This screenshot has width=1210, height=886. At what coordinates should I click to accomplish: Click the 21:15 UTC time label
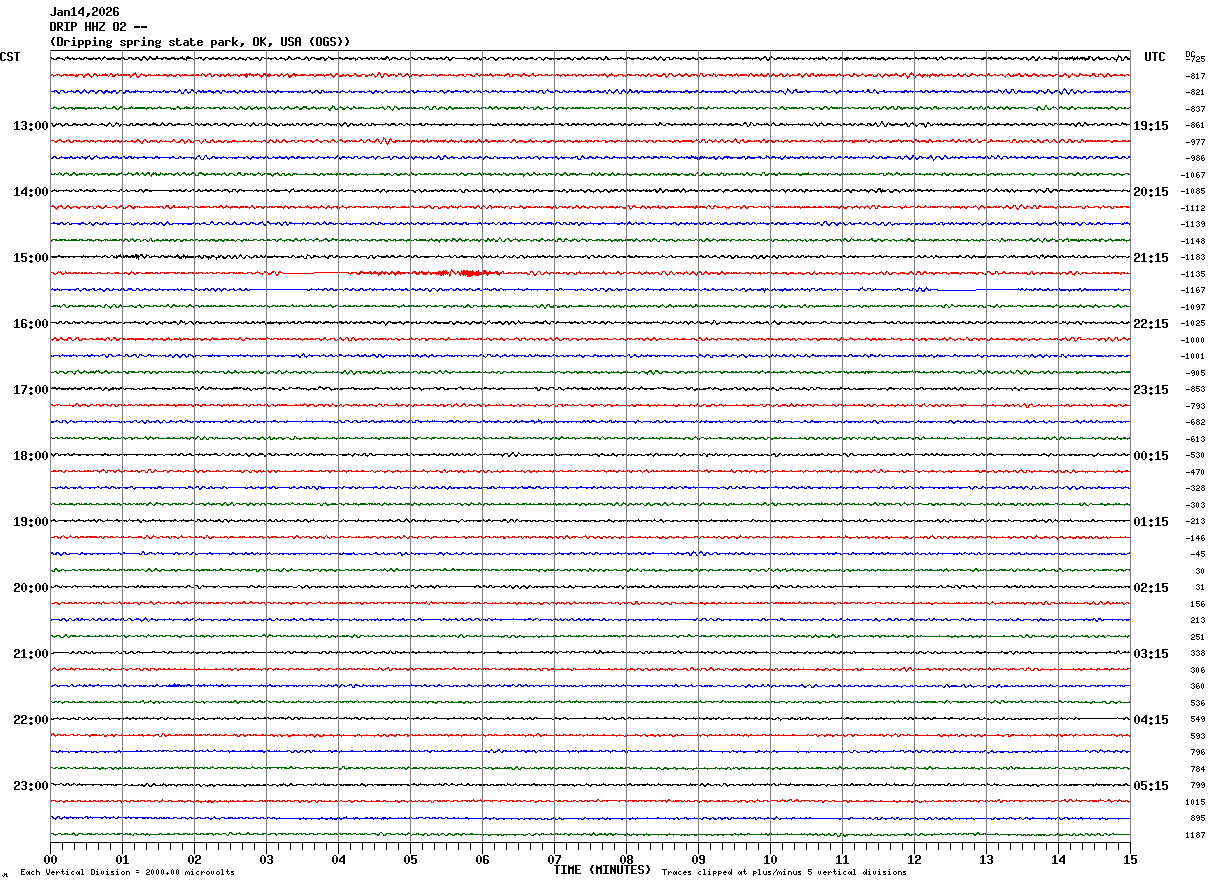click(1151, 258)
